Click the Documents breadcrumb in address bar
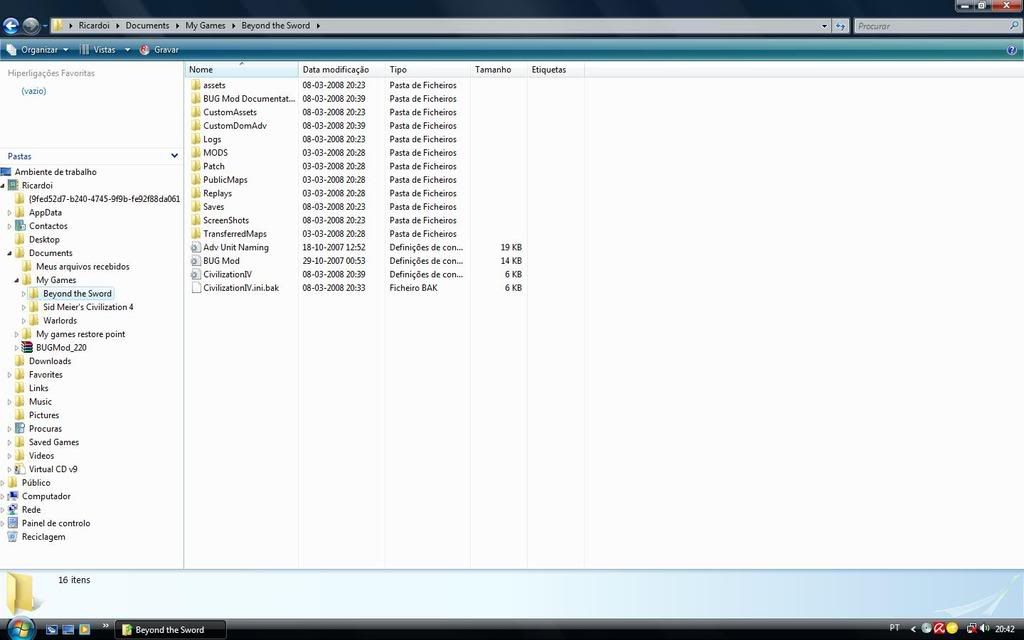This screenshot has height=640, width=1024. [x=147, y=25]
